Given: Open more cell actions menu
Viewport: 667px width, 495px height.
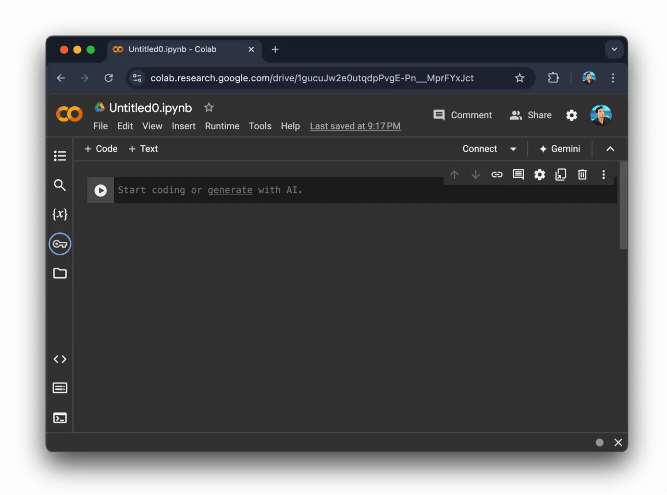Looking at the screenshot, I should 604,175.
